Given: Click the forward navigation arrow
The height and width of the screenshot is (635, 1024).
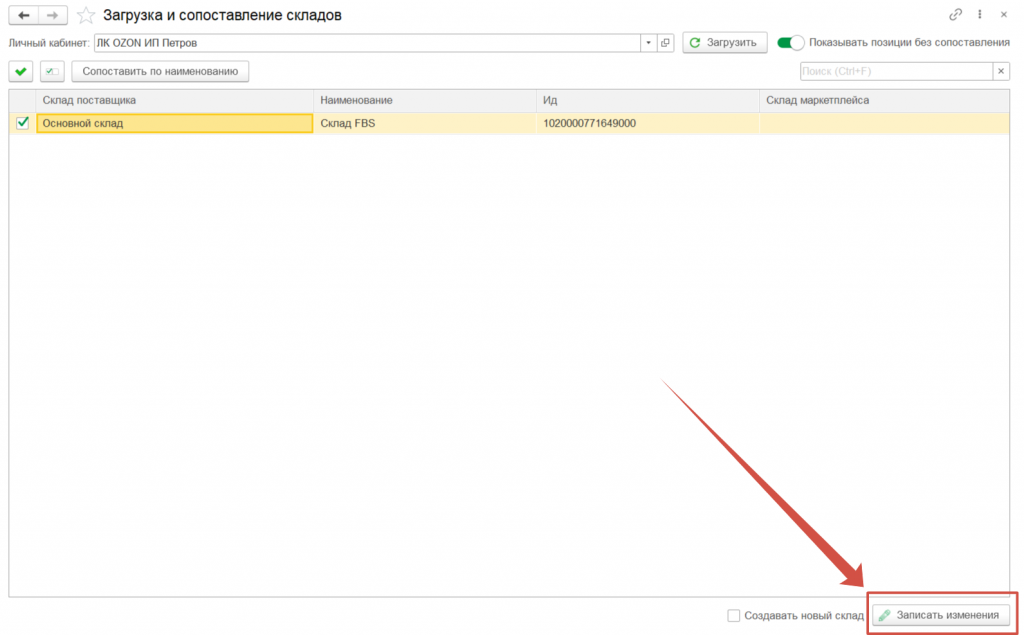Looking at the screenshot, I should (x=53, y=15).
